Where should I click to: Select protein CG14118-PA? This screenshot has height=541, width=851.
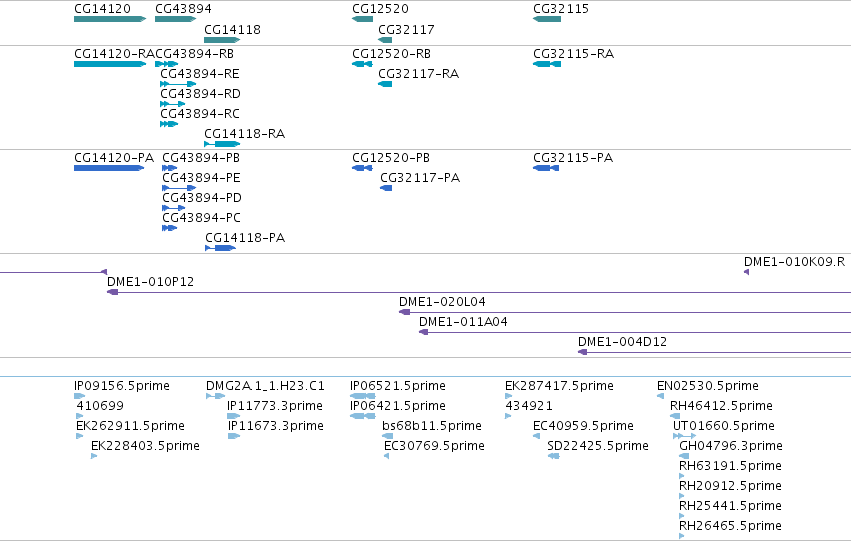pyautogui.click(x=220, y=249)
